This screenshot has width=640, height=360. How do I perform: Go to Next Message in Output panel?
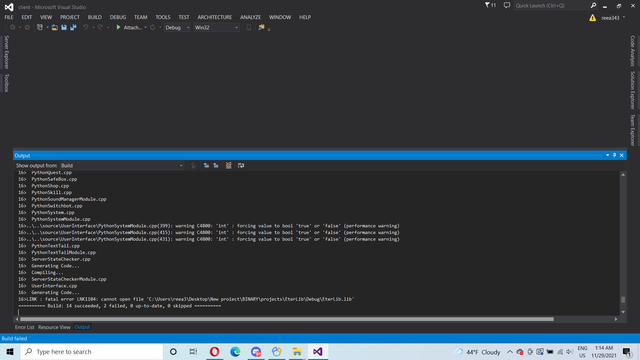click(x=216, y=166)
